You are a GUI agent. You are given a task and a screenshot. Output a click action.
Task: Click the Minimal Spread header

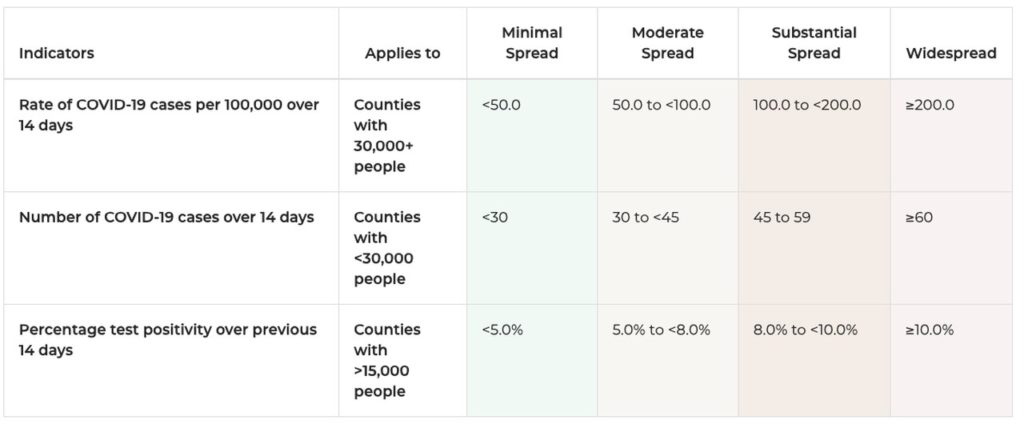532,43
